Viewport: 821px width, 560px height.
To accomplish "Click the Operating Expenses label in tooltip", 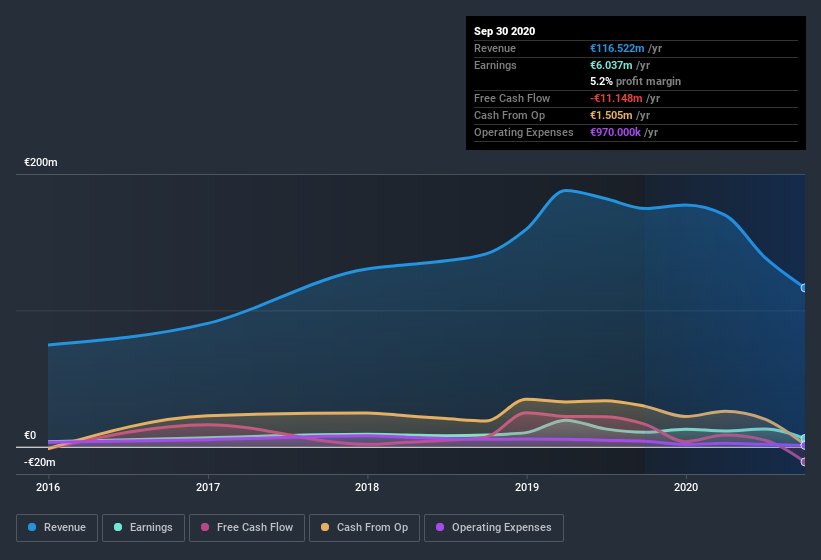I will 524,132.
